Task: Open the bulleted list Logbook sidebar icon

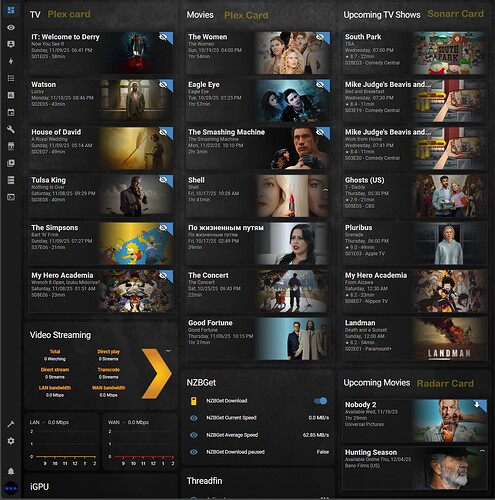Action: click(11, 78)
